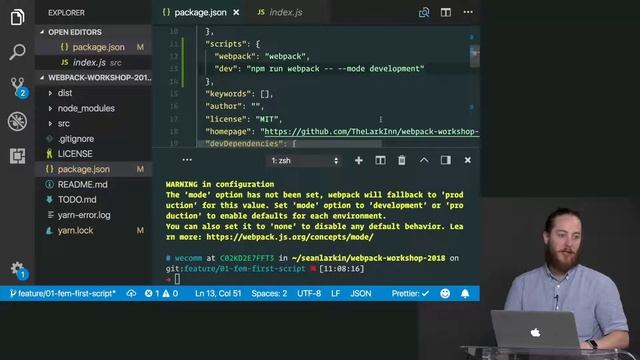Click the "dev" script line in the editor
The image size is (640, 360).
(319, 69)
